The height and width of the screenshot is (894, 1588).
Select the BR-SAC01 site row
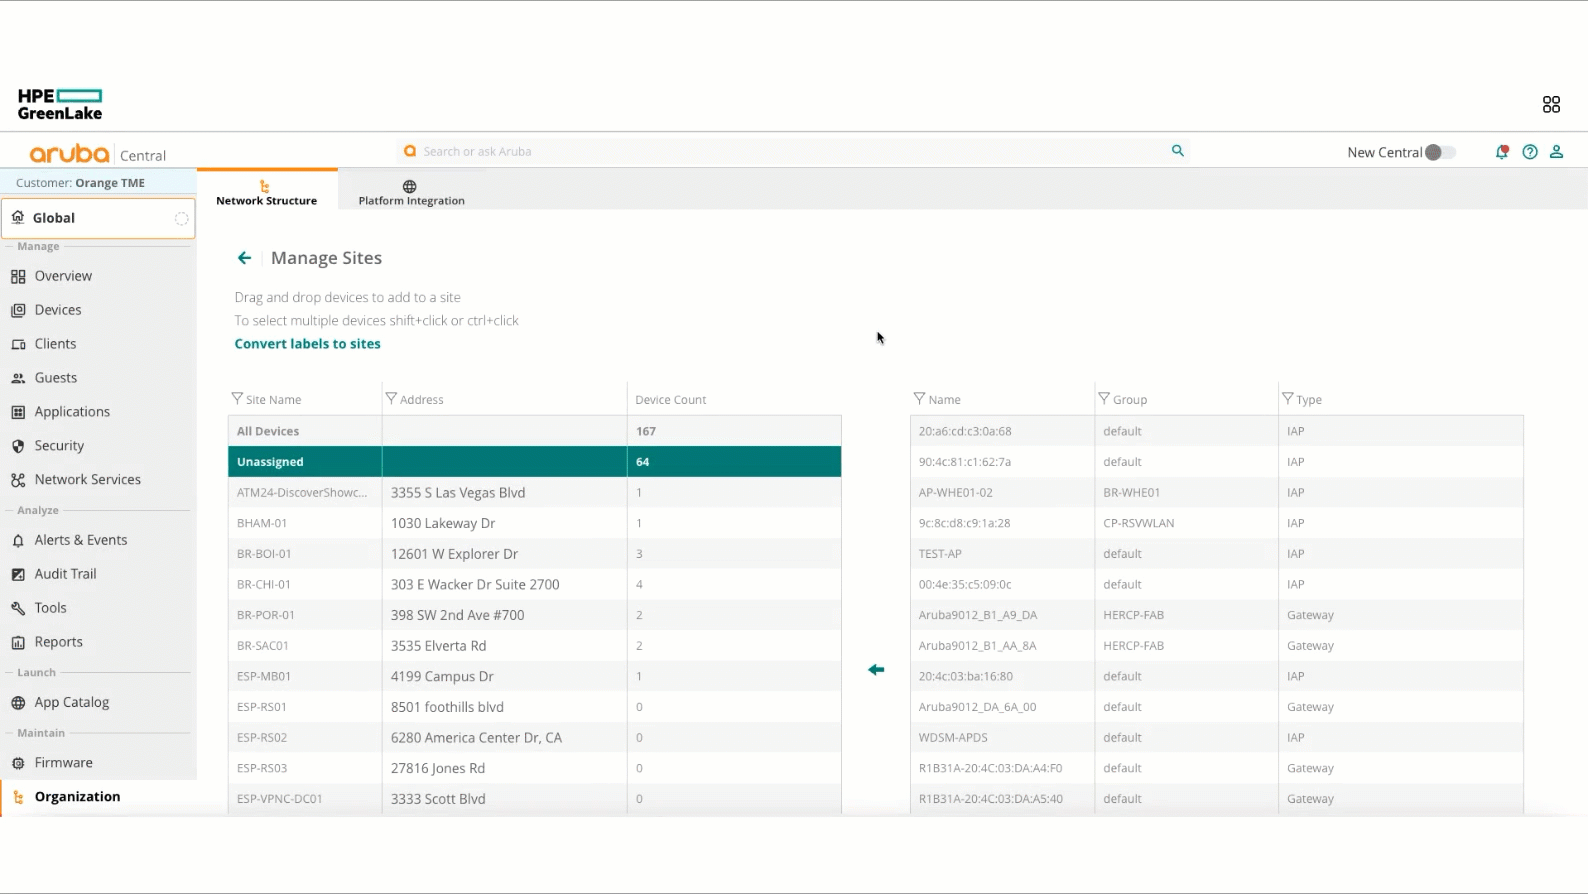pos(534,646)
